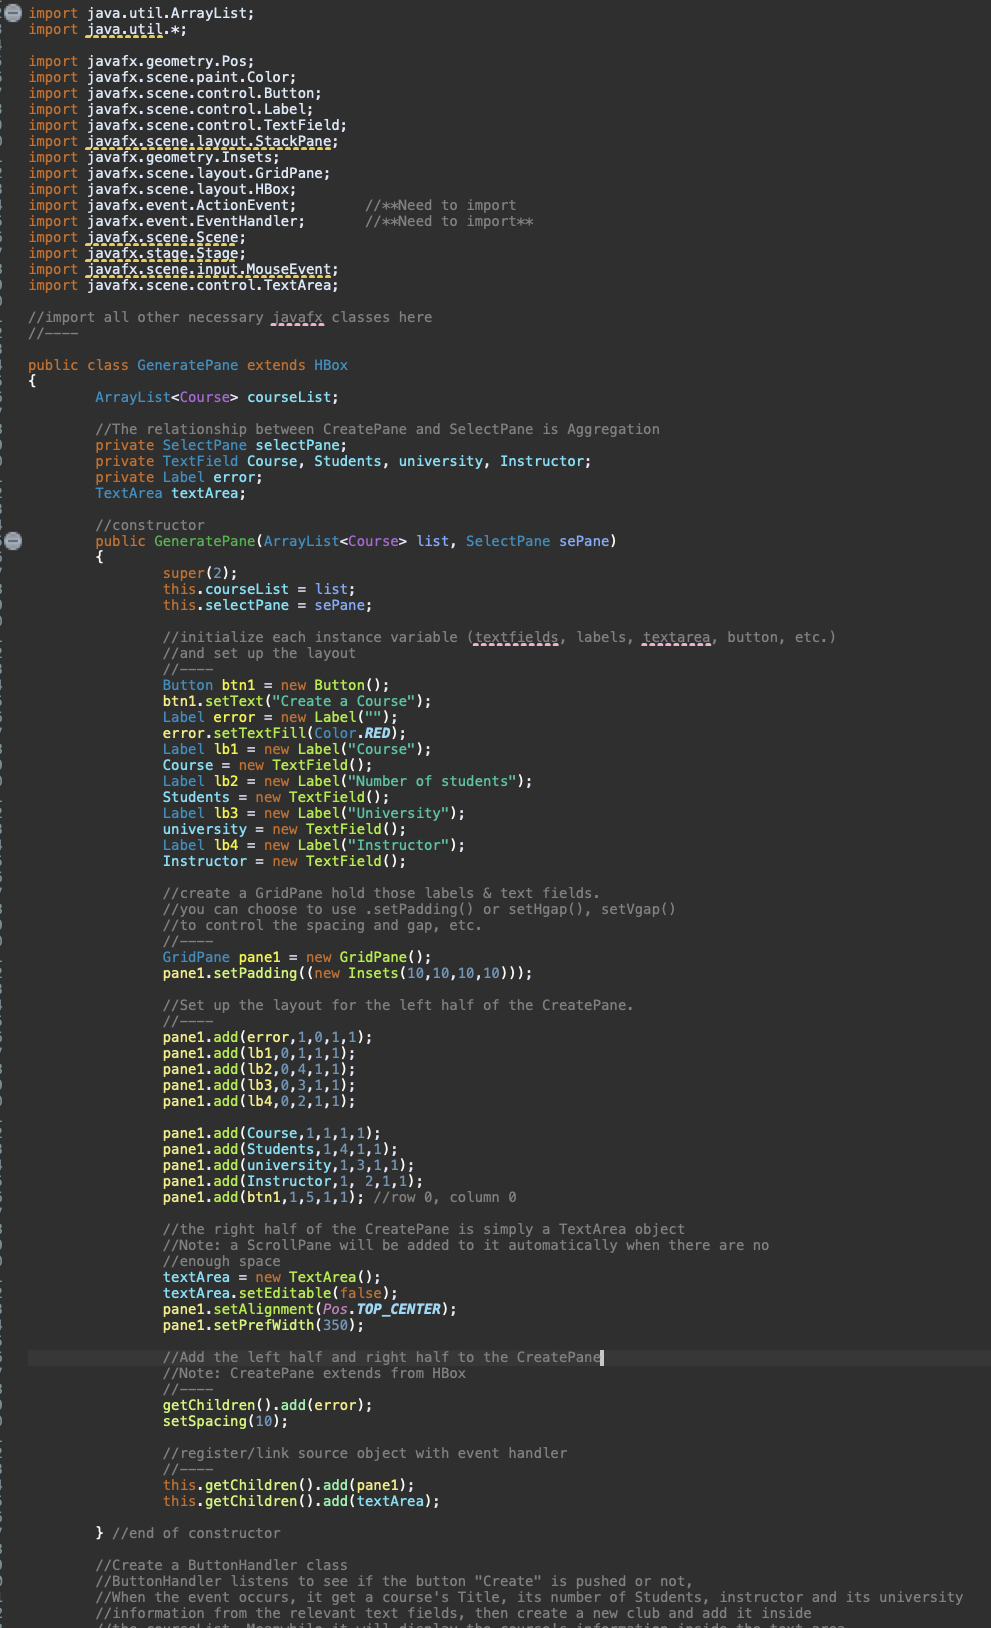Viewport: 991px width, 1628px height.
Task: Click the 'javafx.scene.control.Label' import line
Action: pos(171,109)
